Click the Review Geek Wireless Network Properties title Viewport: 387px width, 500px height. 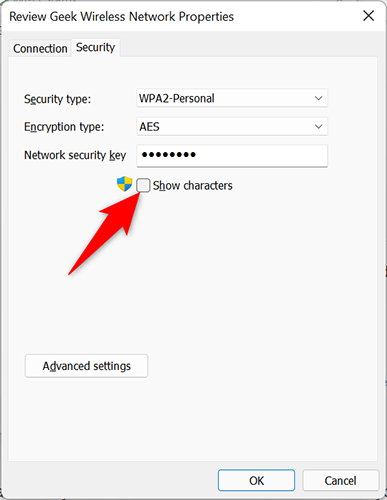[x=121, y=16]
